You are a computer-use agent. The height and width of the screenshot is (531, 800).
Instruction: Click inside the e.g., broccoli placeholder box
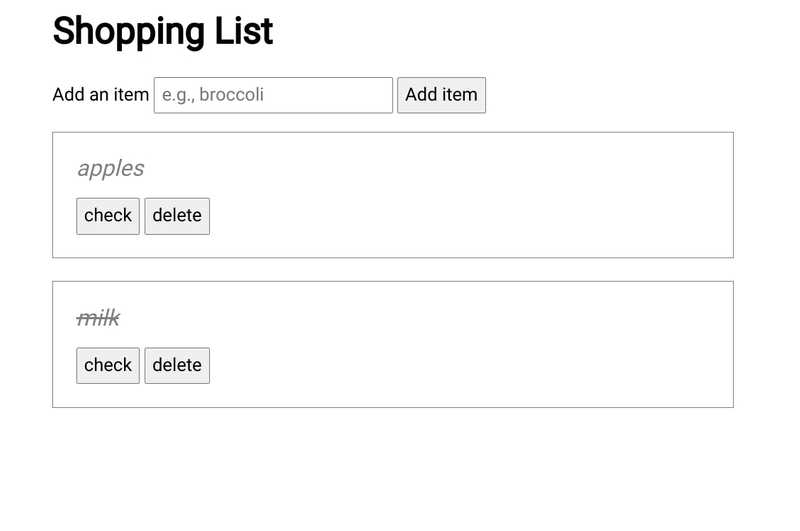click(x=273, y=95)
